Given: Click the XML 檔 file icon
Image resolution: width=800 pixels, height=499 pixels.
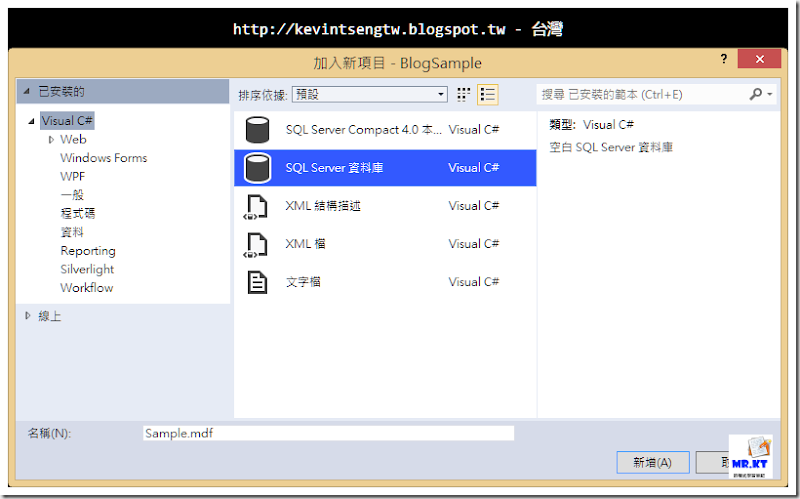Looking at the screenshot, I should [256, 245].
